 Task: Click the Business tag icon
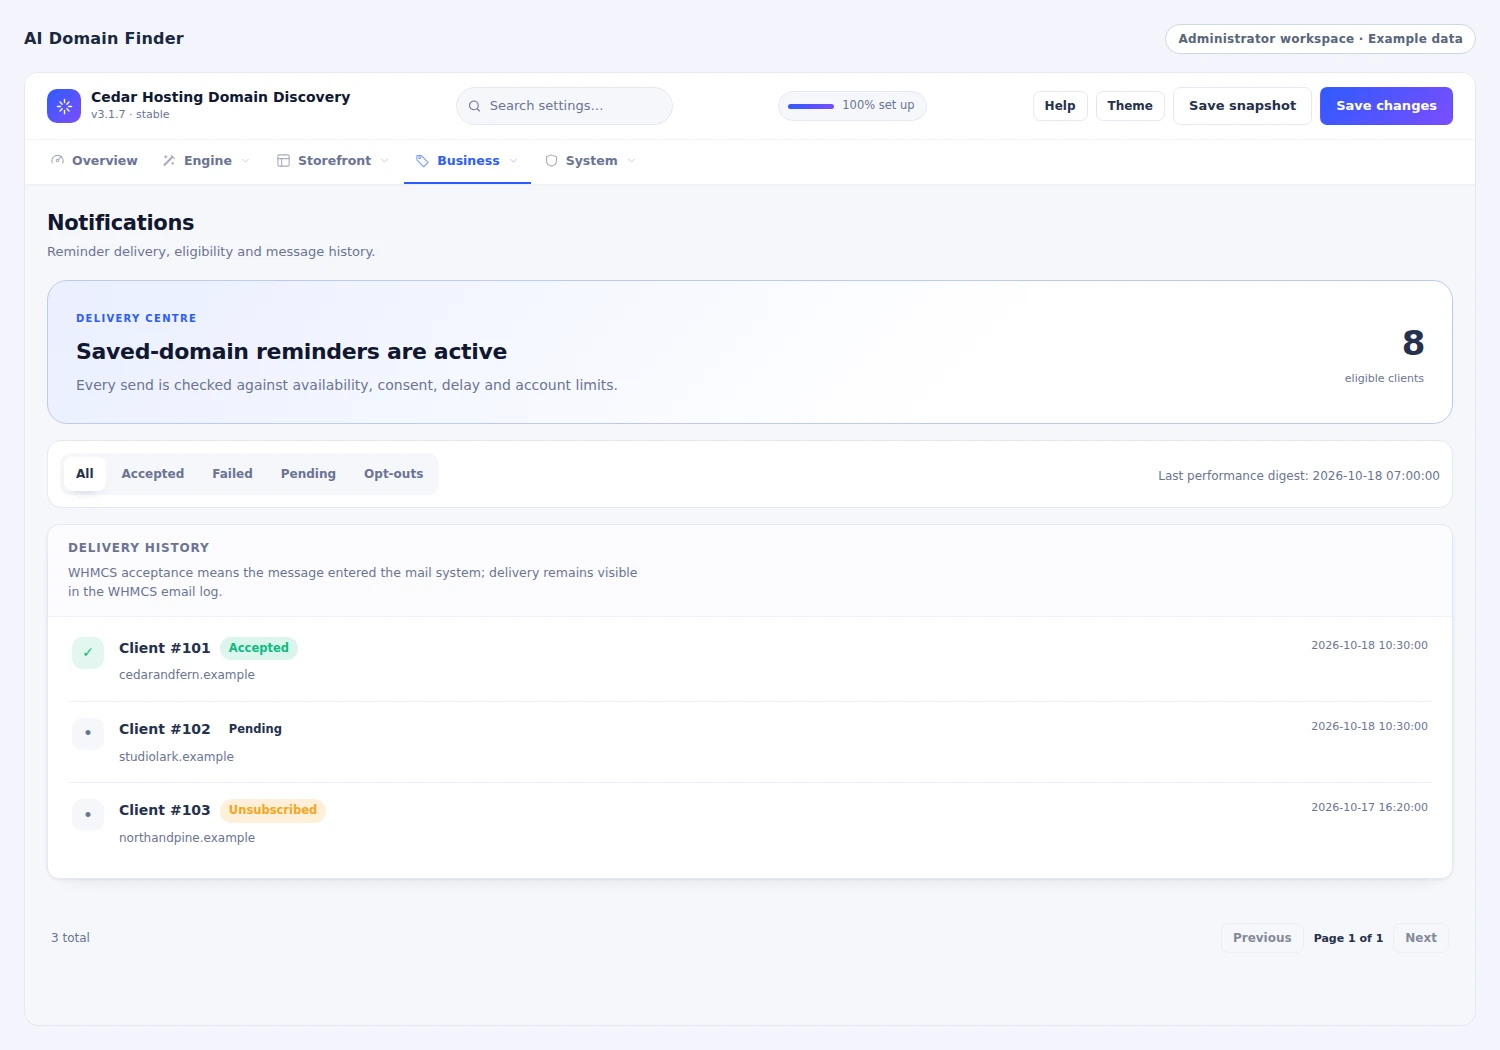click(422, 161)
